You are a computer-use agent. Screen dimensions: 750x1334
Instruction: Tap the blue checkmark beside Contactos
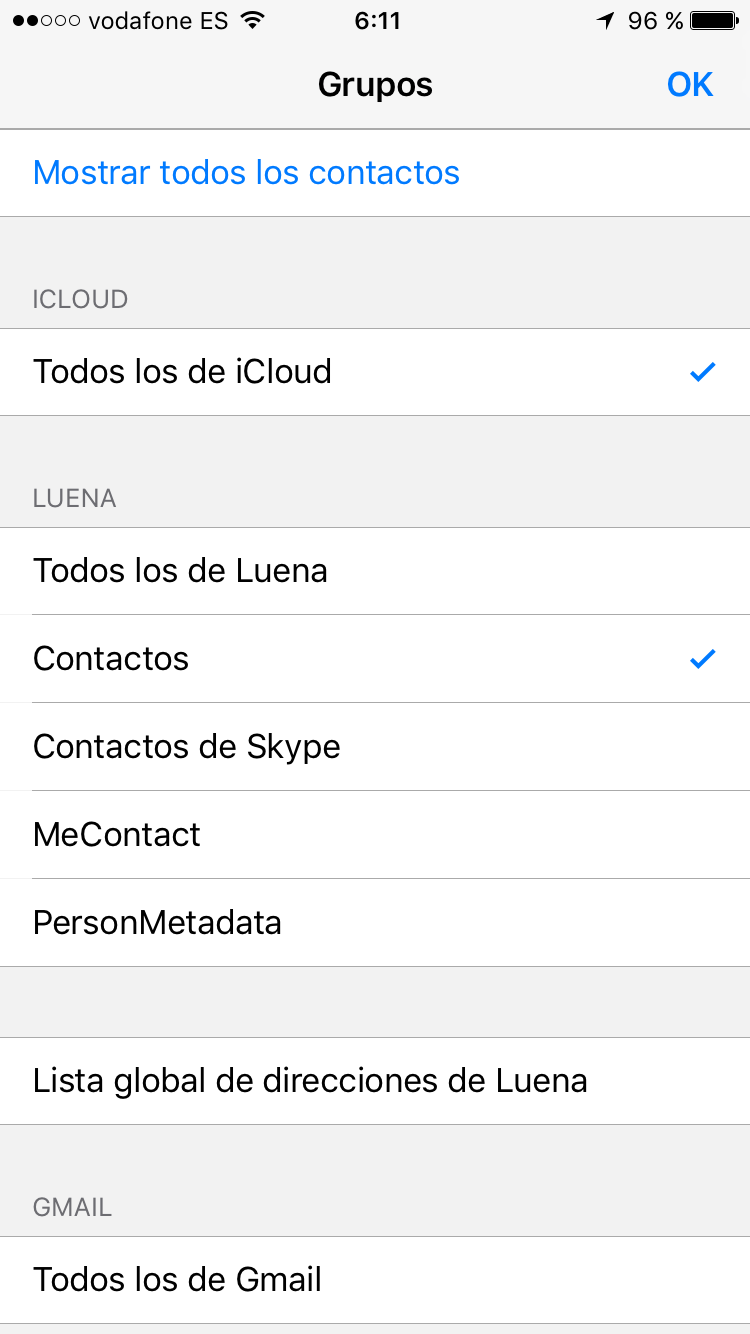click(x=703, y=659)
